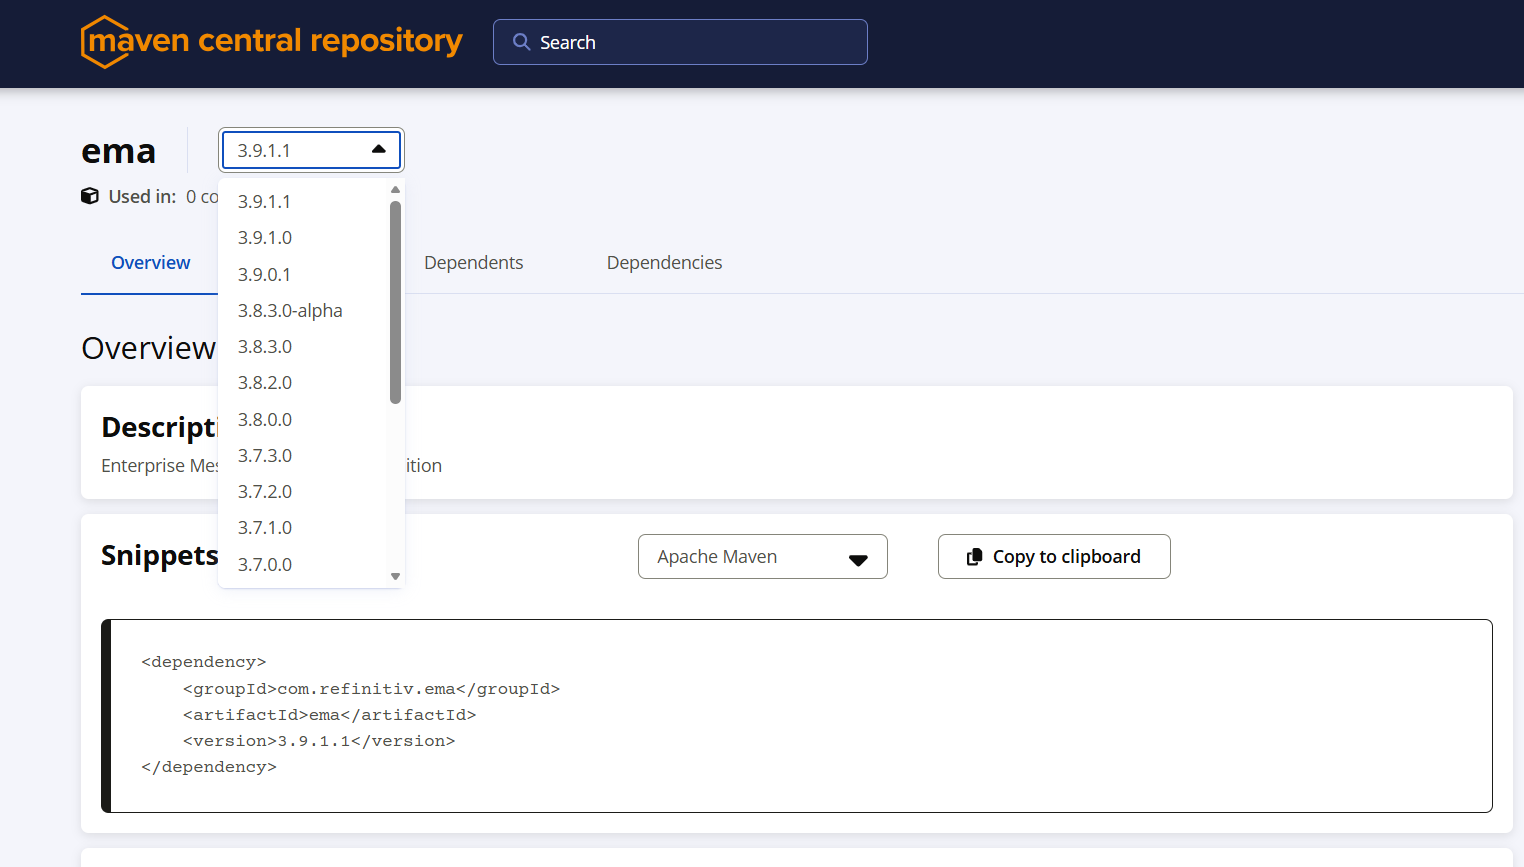
Task: Choose version 3.8.0.0 option
Action: [303, 419]
